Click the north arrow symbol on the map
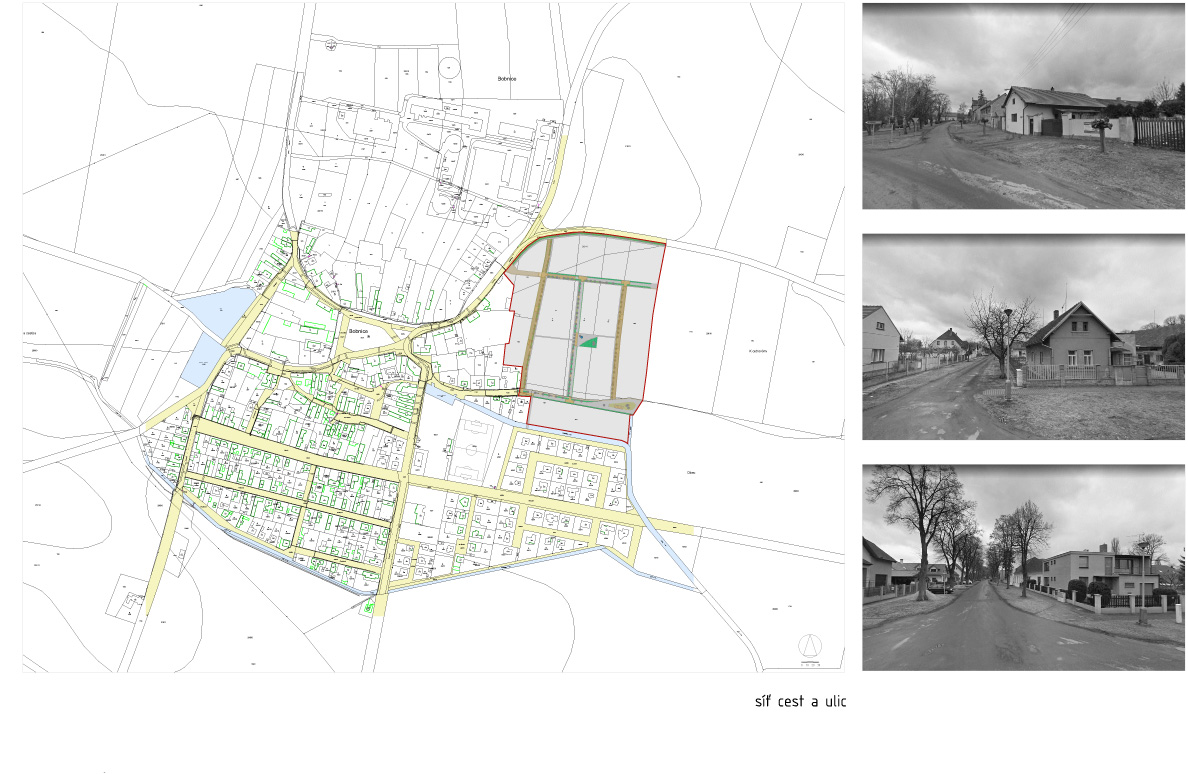1188x774 pixels. (x=810, y=647)
